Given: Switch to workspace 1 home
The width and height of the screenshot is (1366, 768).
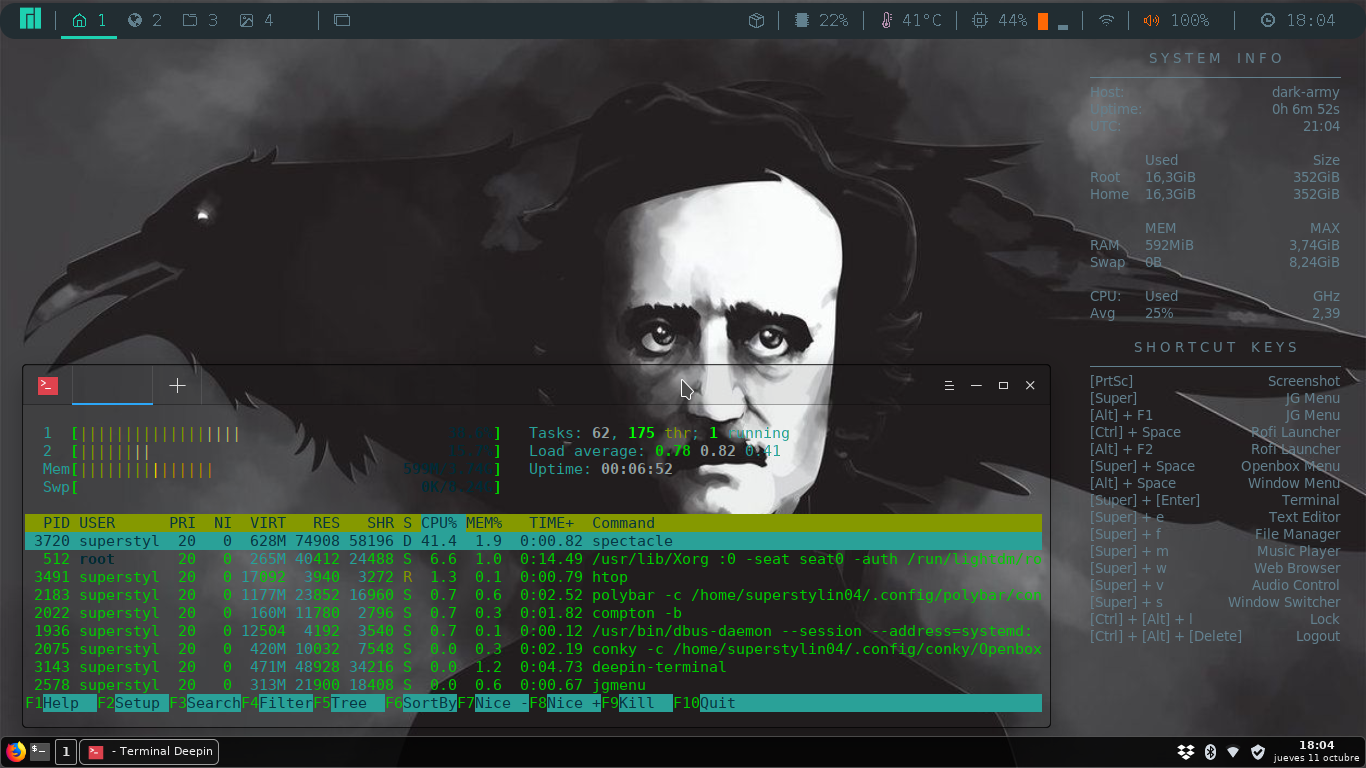Looking at the screenshot, I should (89, 20).
